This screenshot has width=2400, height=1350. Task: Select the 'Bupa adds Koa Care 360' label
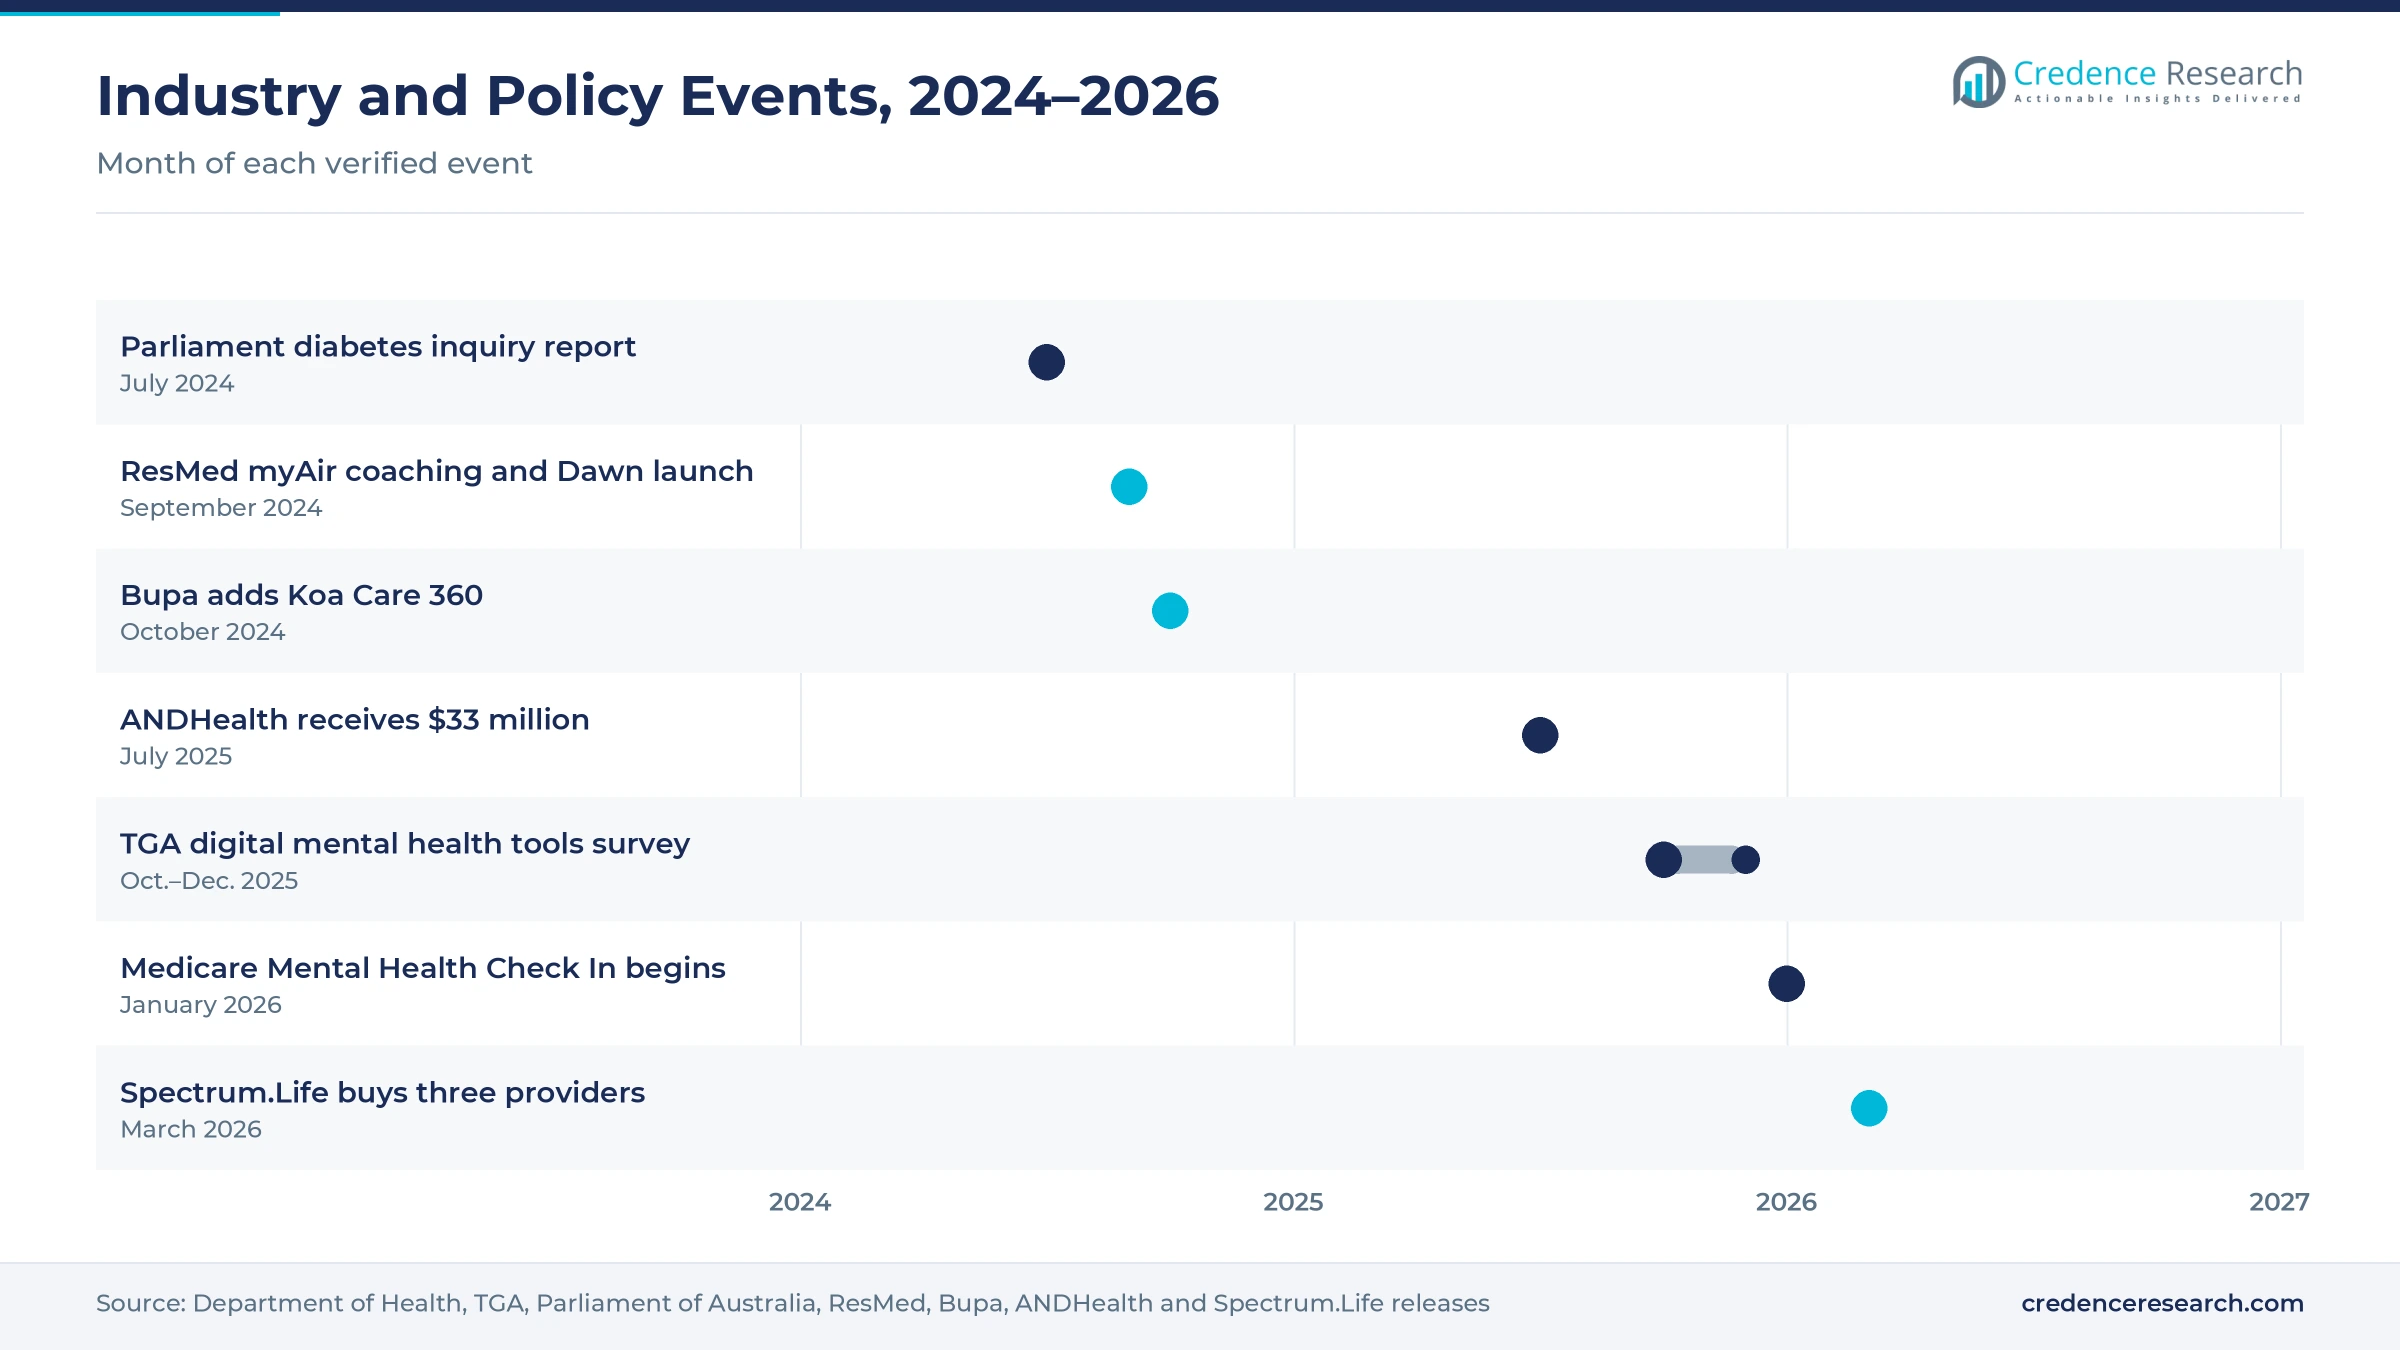click(x=301, y=595)
